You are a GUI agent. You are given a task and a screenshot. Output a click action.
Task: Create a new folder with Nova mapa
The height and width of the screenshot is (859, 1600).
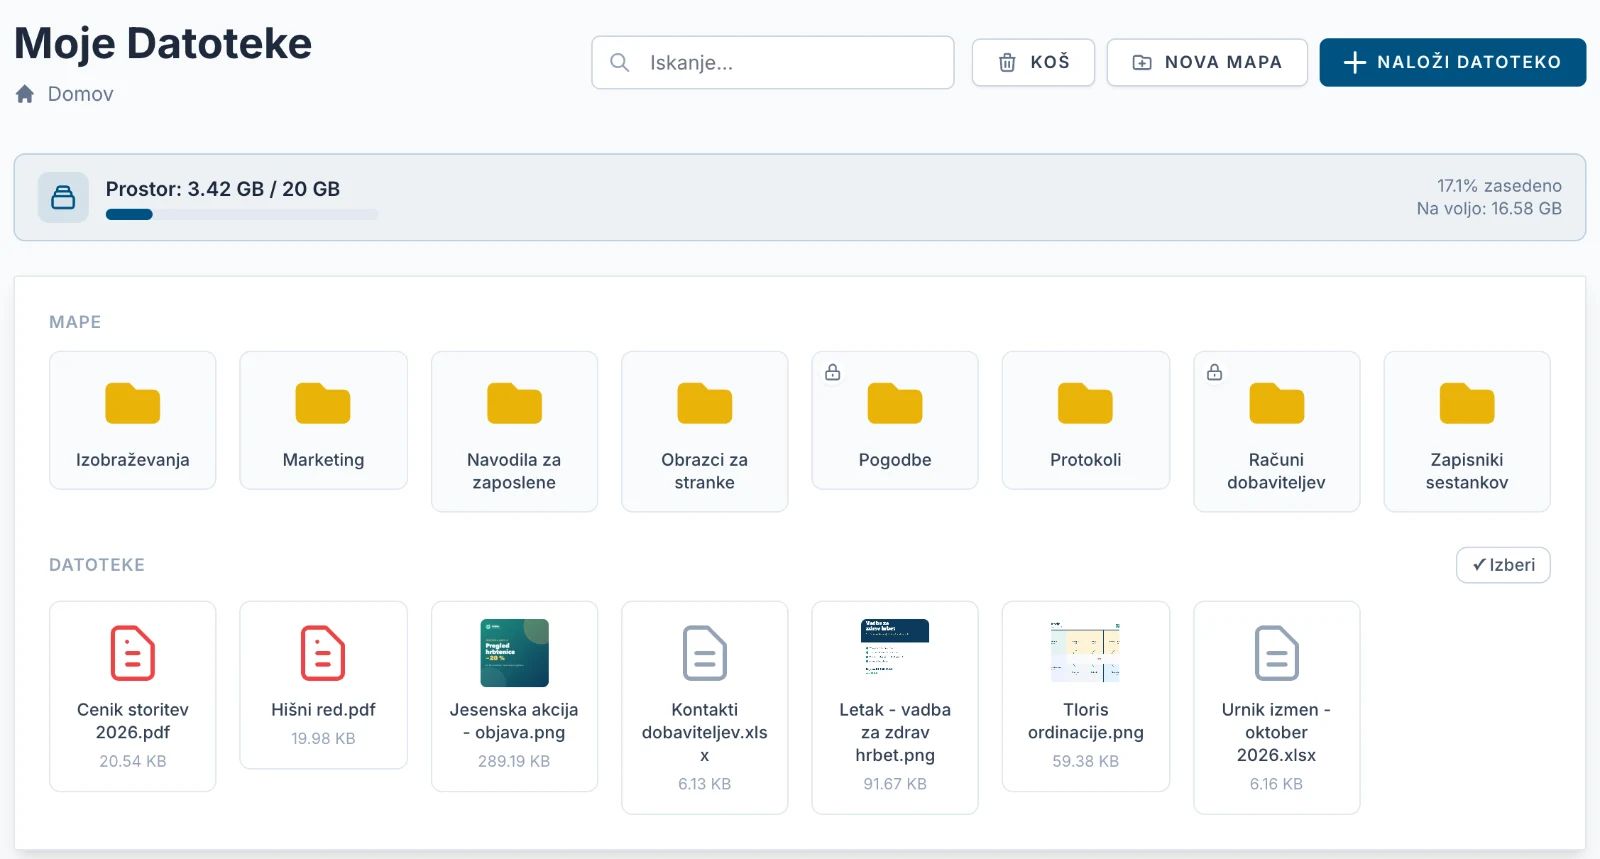click(1207, 62)
